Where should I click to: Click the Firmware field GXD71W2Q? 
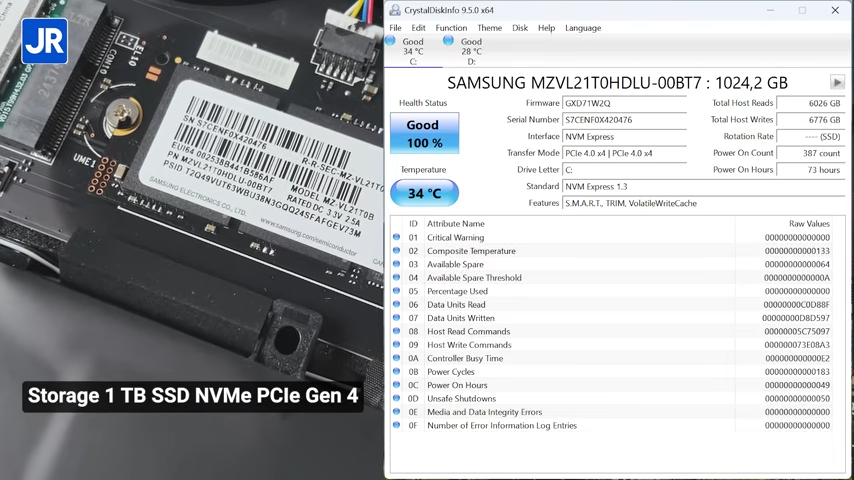[624, 103]
